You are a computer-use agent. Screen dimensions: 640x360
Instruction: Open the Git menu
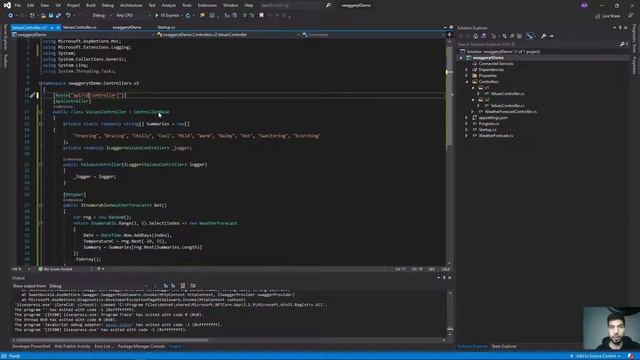coord(58,5)
